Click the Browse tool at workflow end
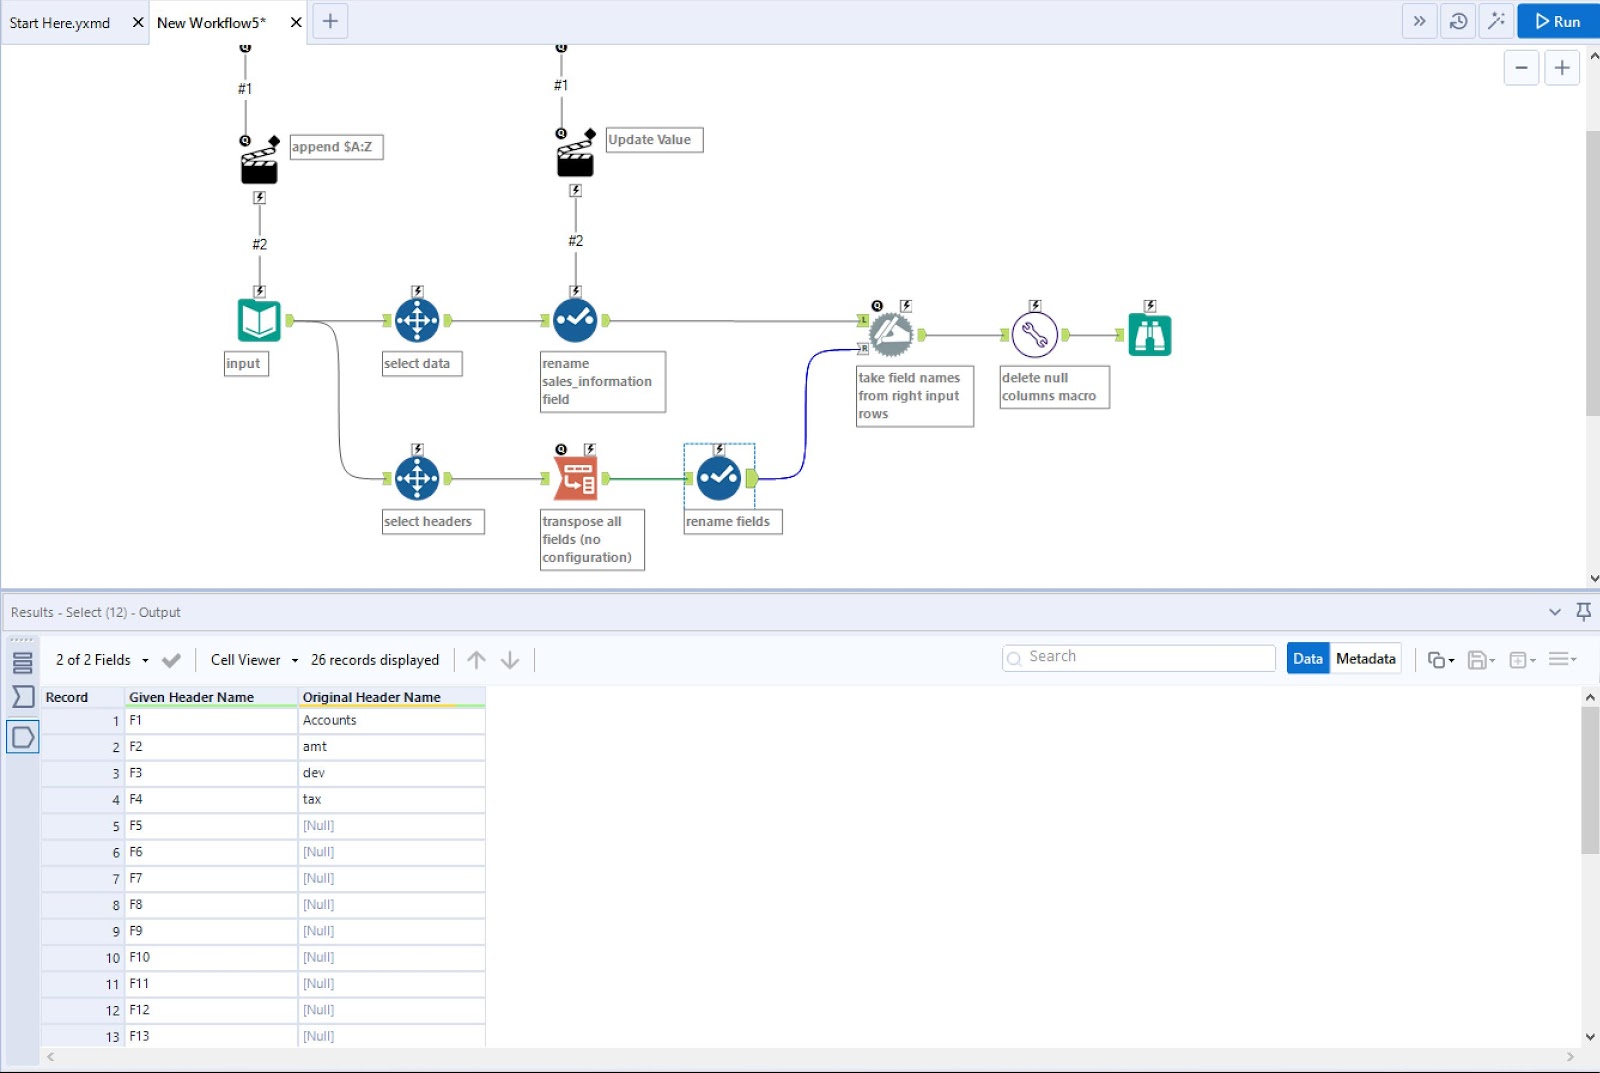 (1150, 333)
